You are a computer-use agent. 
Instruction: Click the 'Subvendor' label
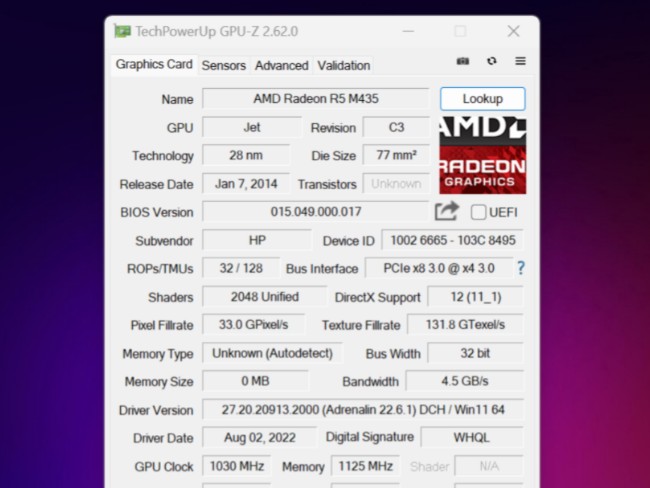(164, 240)
